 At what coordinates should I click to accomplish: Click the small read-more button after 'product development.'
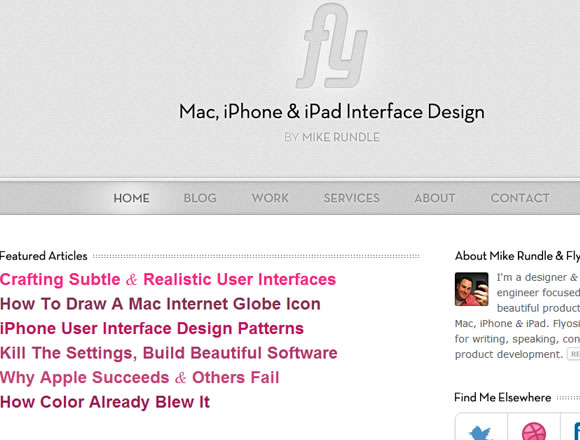[x=574, y=354]
